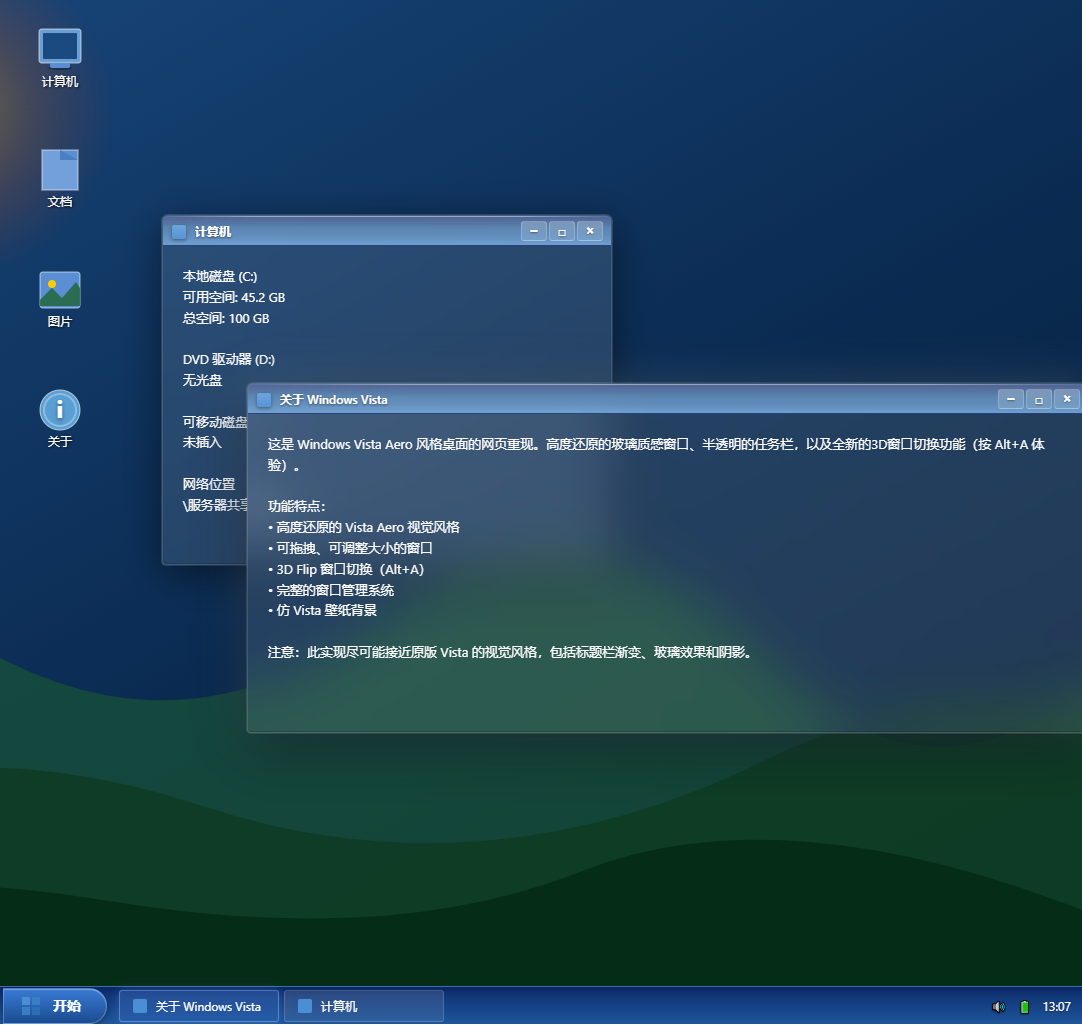Click the 关于 Windows Vista title bar icon
The image size is (1082, 1025).
point(264,400)
